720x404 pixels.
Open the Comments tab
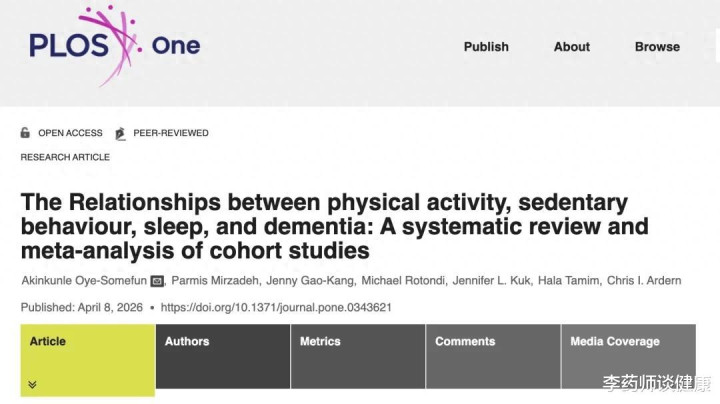(465, 341)
